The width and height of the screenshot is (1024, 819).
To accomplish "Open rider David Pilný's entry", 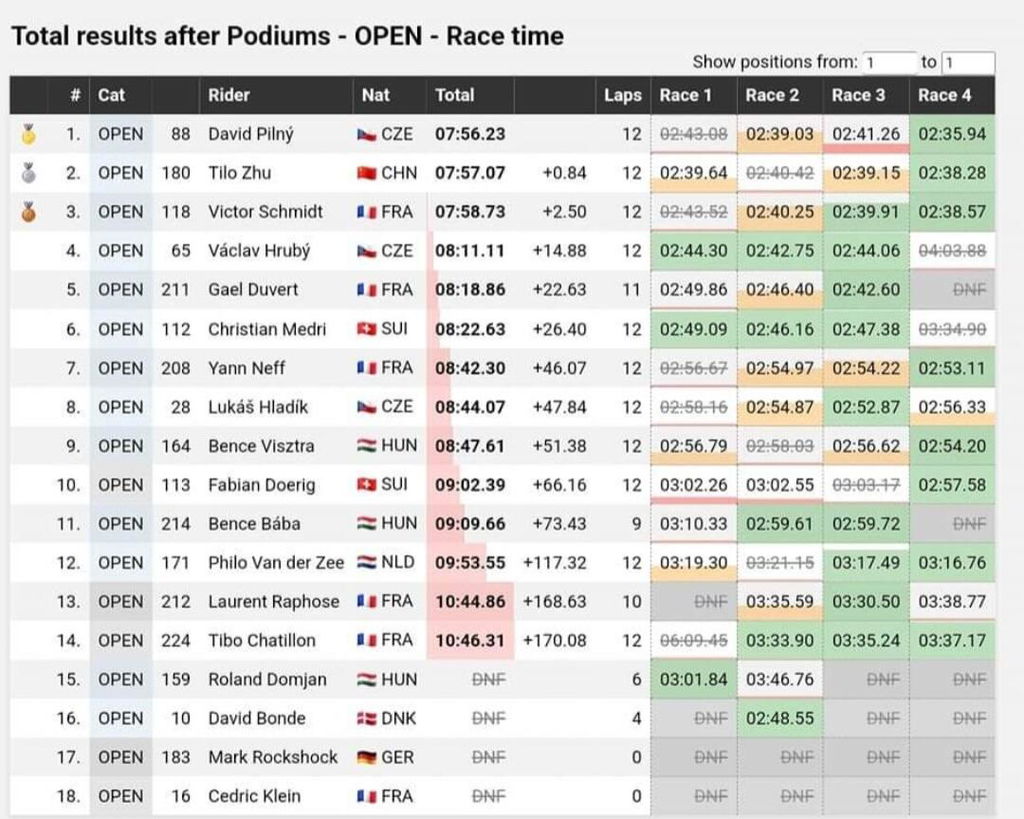I will tap(251, 134).
